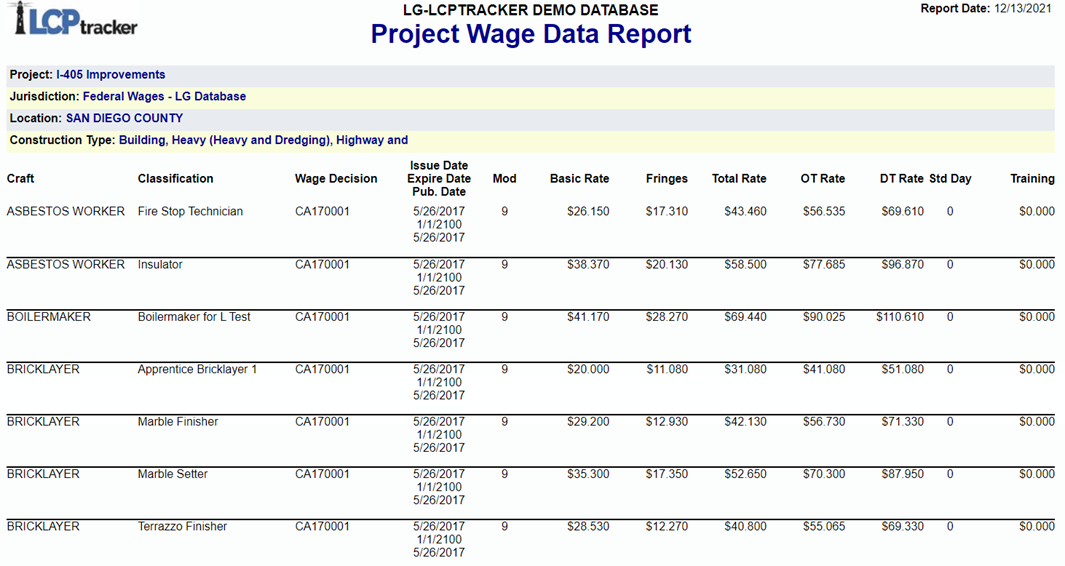Select the Terrazzo Finisher classification
Screen dimensions: 1065x566
(182, 527)
